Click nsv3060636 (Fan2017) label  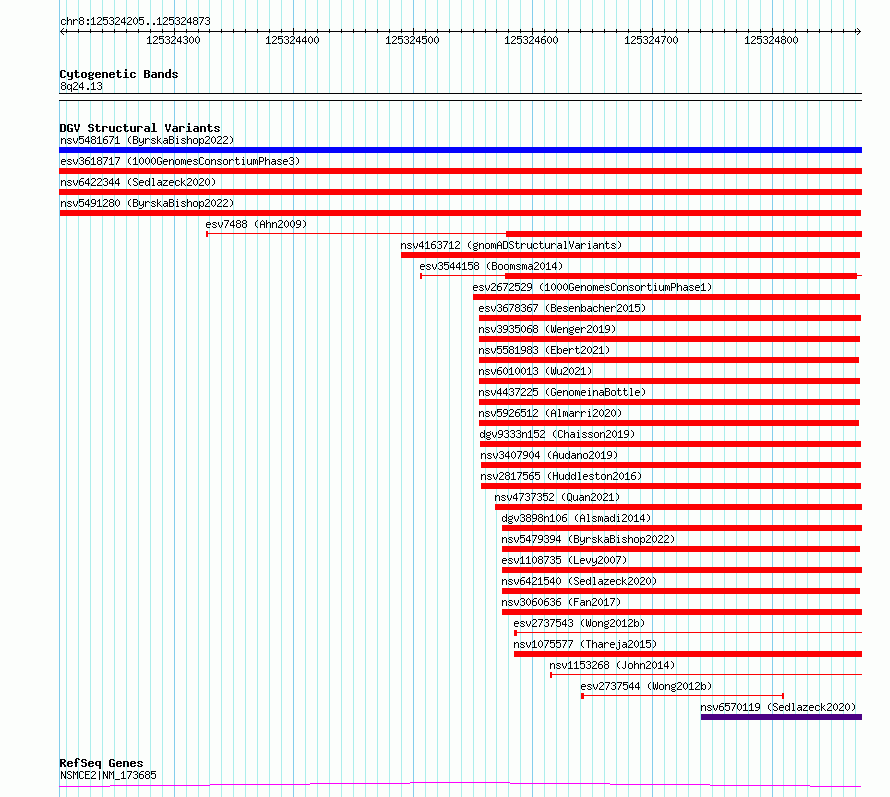pyautogui.click(x=561, y=602)
